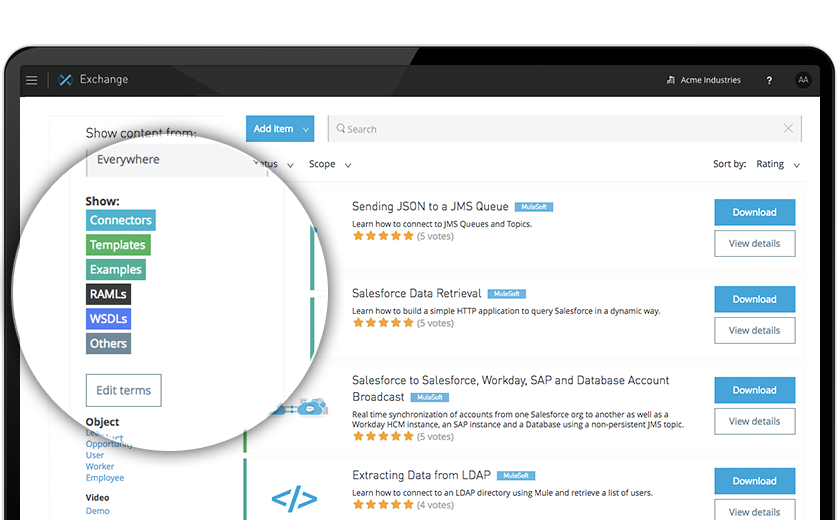Viewport: 840px width, 520px height.
Task: Select the Everywhere content source box
Action: click(x=177, y=160)
